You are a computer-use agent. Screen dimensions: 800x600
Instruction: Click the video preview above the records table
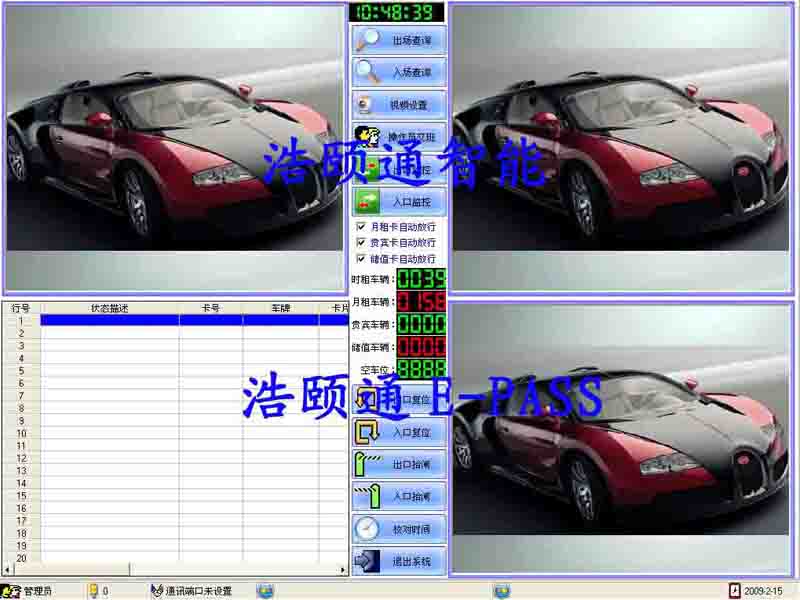(x=175, y=148)
